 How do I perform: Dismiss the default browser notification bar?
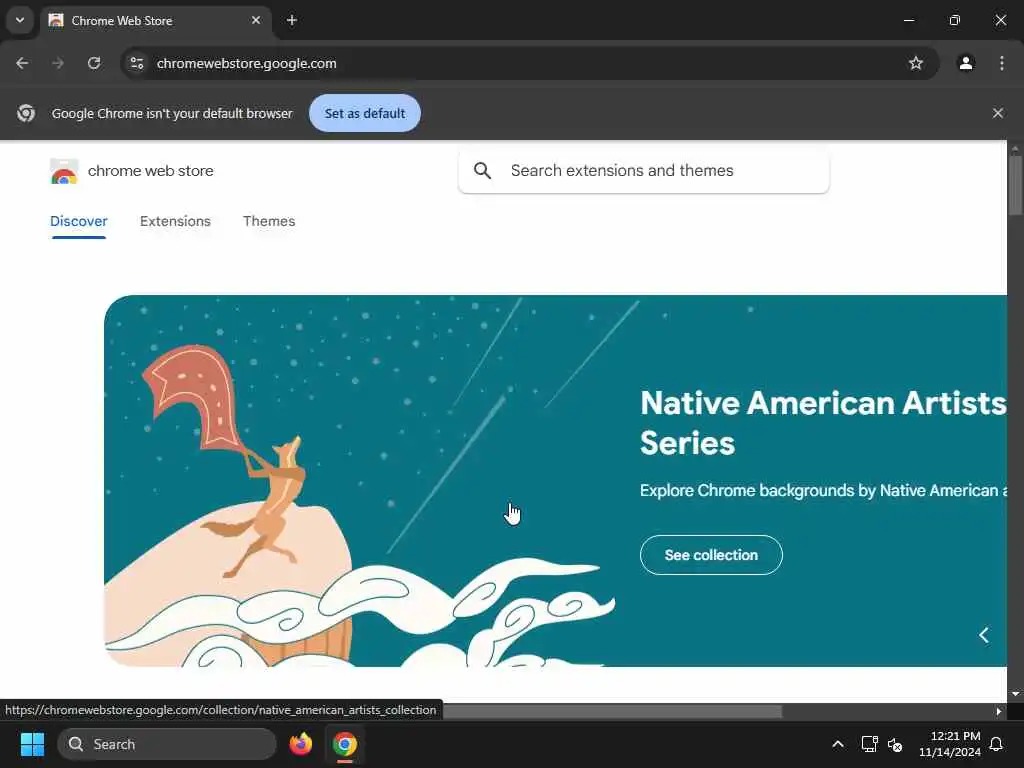click(x=998, y=113)
